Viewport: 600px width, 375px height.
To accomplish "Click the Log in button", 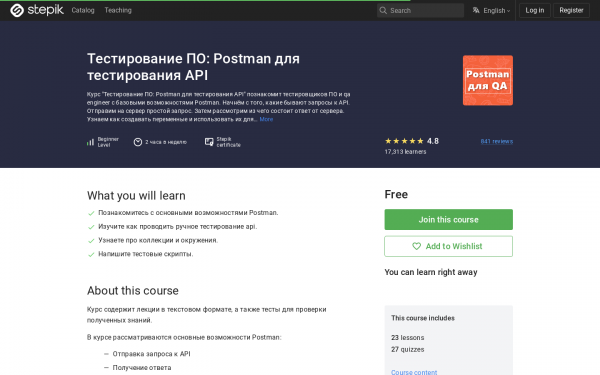I will click(535, 10).
